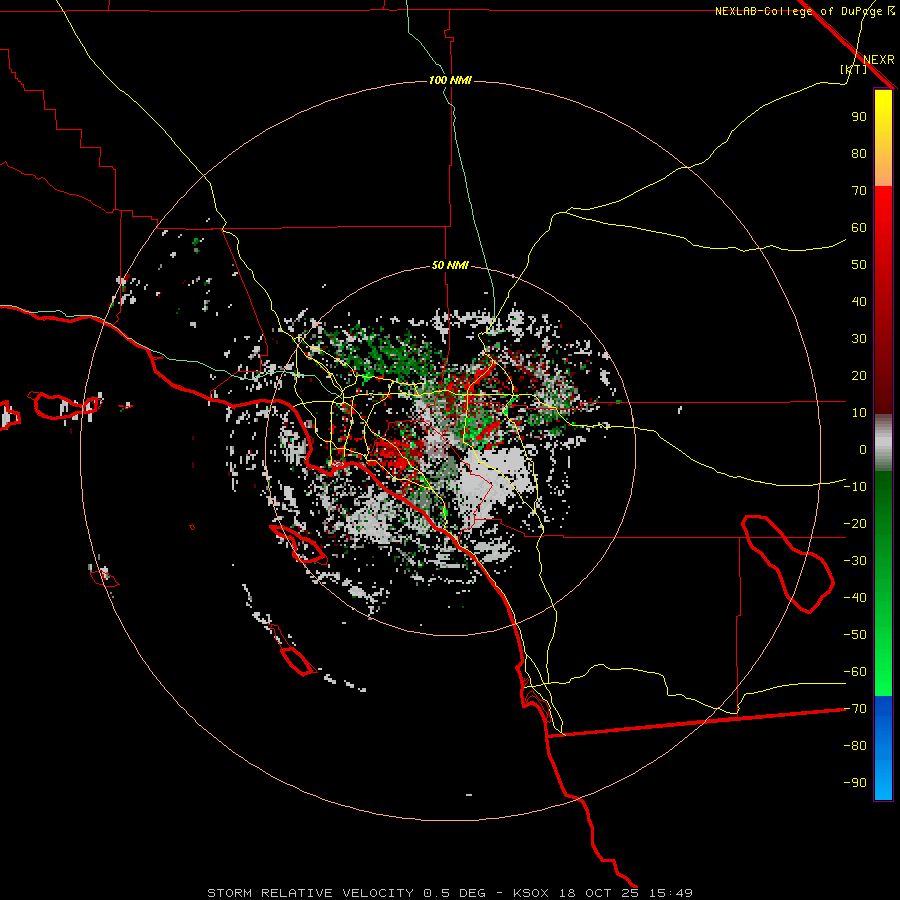Select the positive 20 scale value
This screenshot has height=900, width=900.
coord(859,376)
